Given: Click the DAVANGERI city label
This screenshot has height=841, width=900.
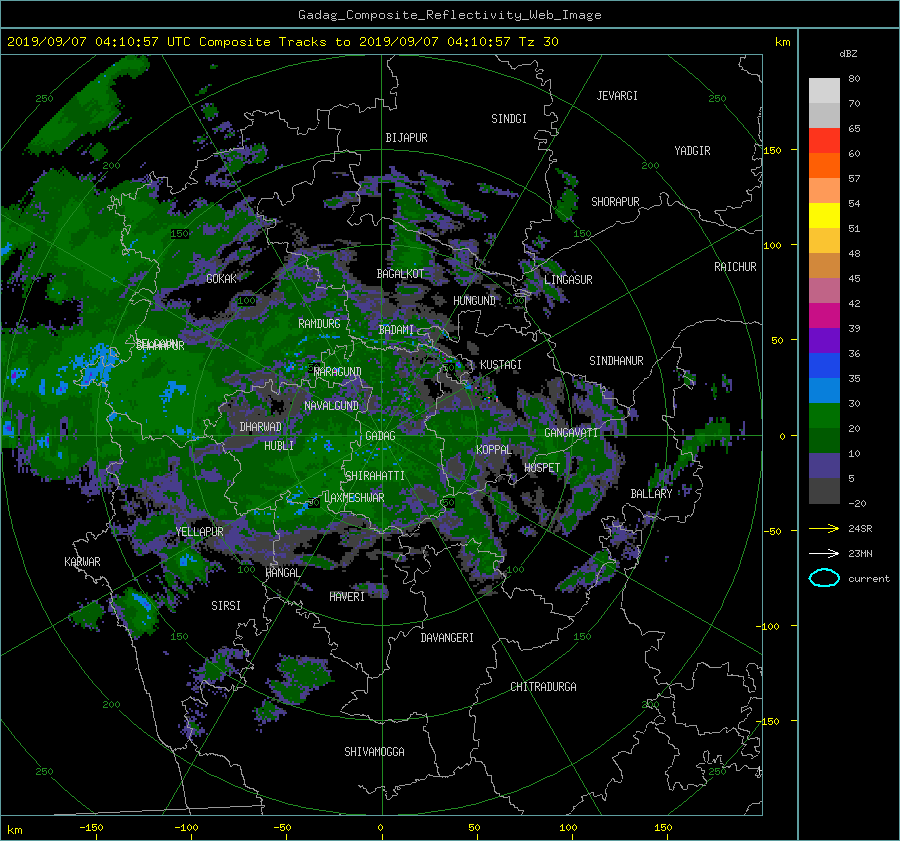Looking at the screenshot, I should tap(447, 638).
